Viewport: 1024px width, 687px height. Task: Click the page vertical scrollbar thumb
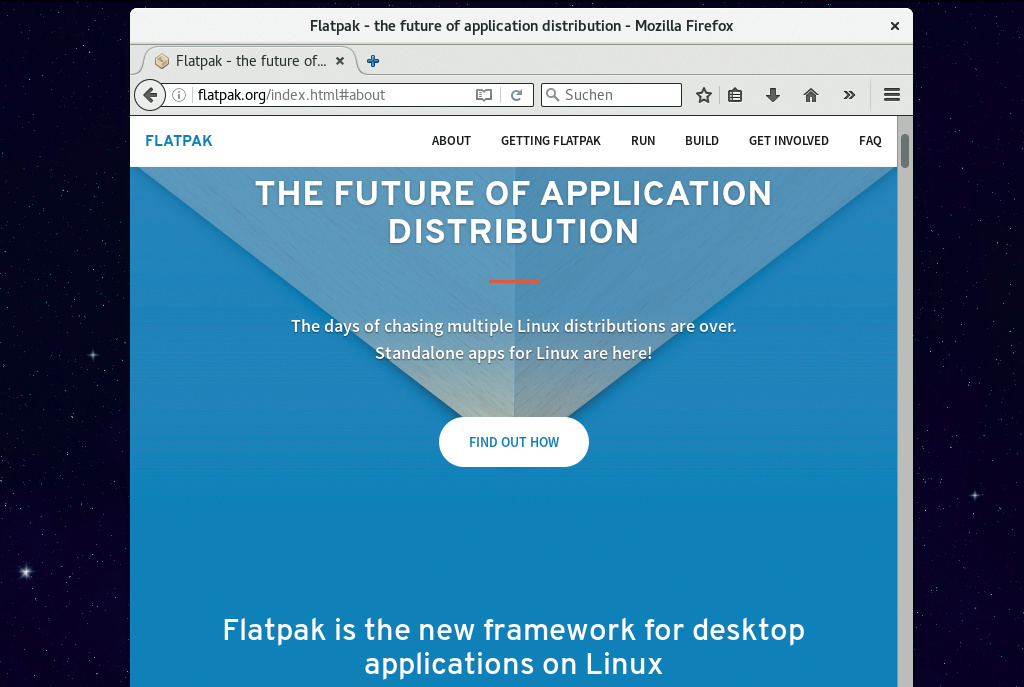[x=904, y=151]
